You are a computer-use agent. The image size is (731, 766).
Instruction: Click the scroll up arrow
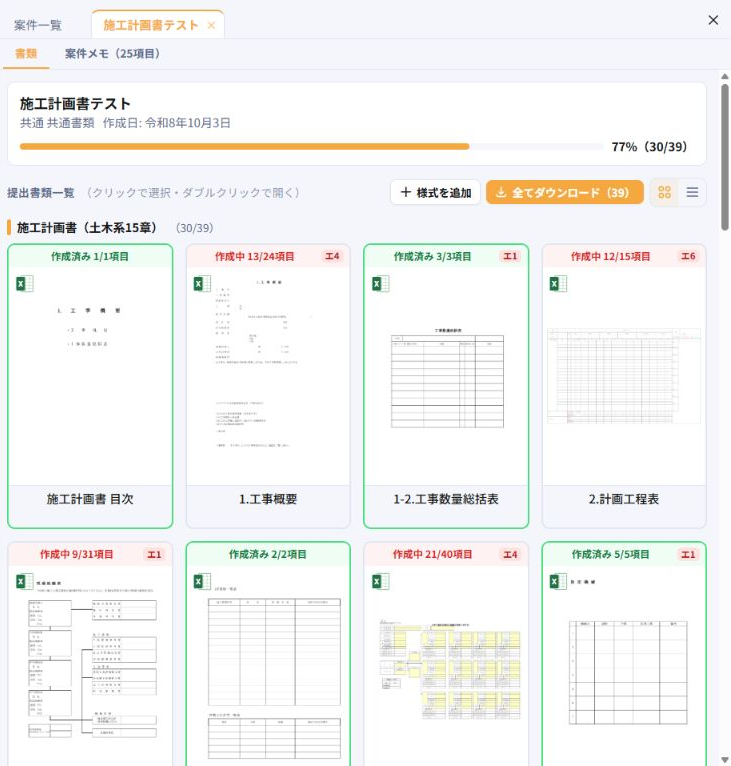725,77
